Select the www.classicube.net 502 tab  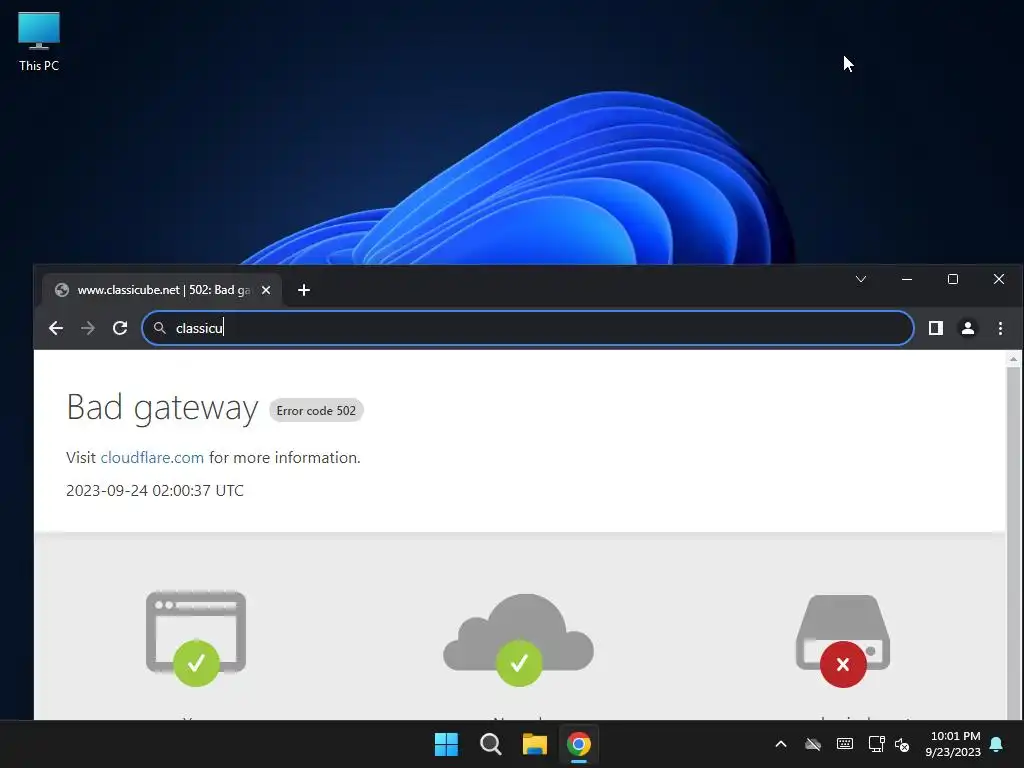coord(162,290)
